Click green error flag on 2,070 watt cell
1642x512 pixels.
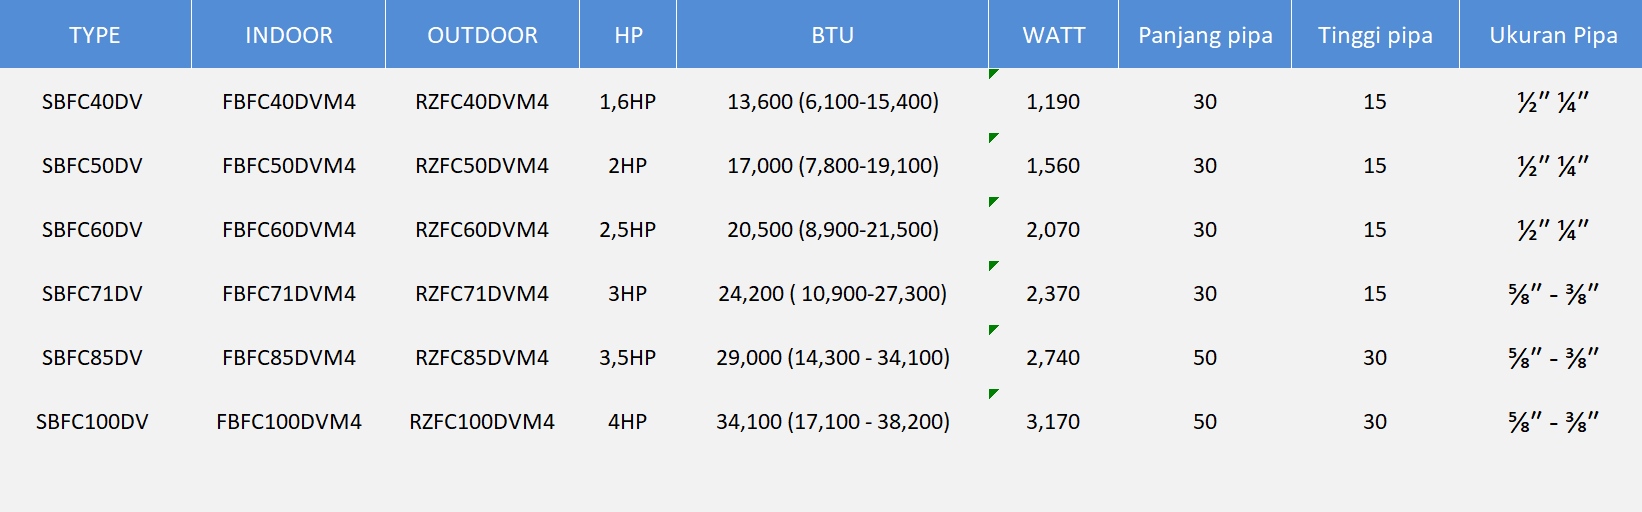coord(993,202)
